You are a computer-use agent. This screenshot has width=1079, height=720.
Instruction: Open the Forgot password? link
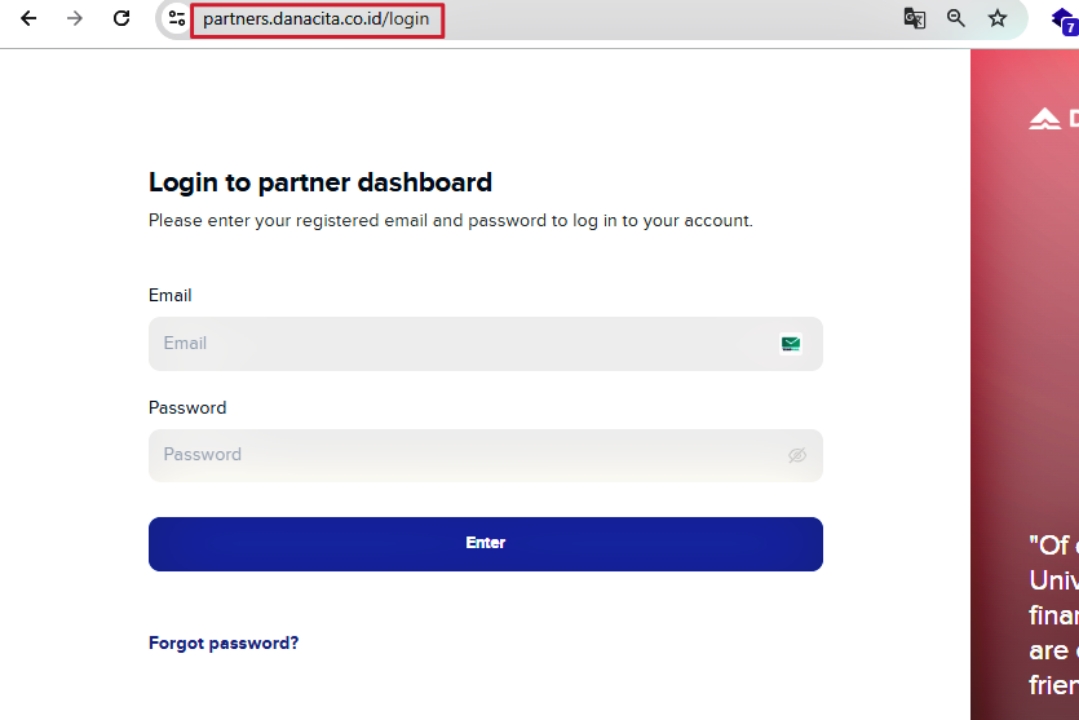point(223,643)
